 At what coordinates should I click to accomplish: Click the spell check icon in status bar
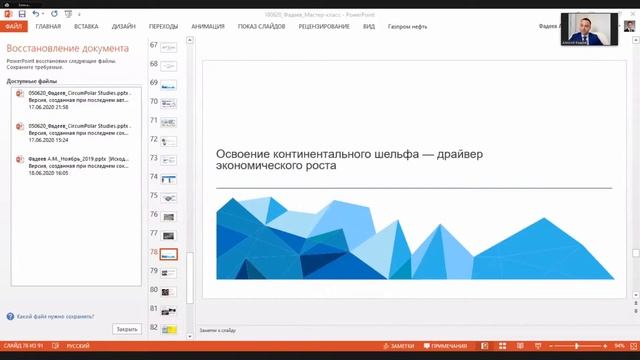click(x=56, y=346)
